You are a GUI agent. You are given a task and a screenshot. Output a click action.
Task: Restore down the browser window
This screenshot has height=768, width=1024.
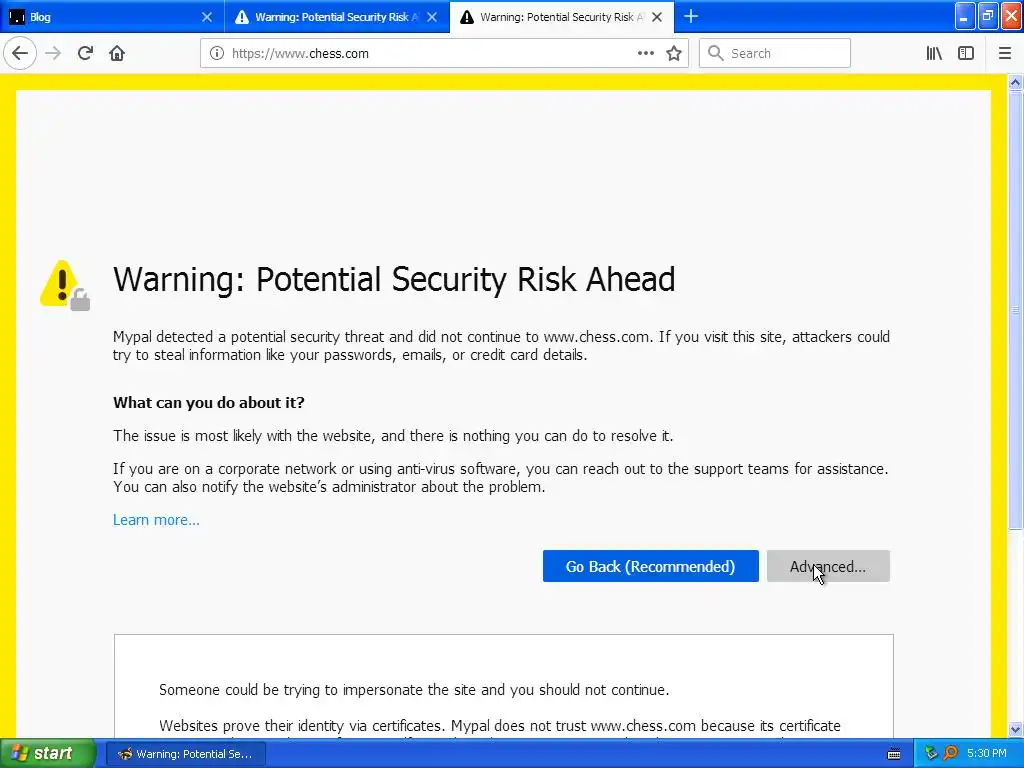click(988, 16)
